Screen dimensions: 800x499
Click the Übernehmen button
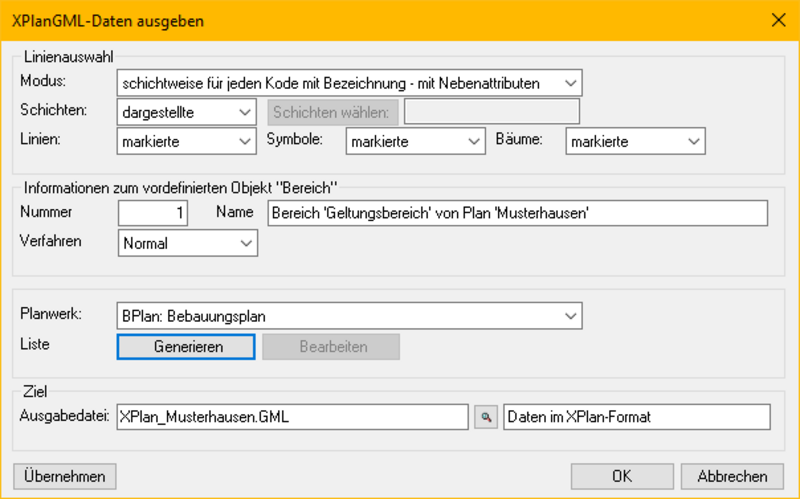point(65,477)
